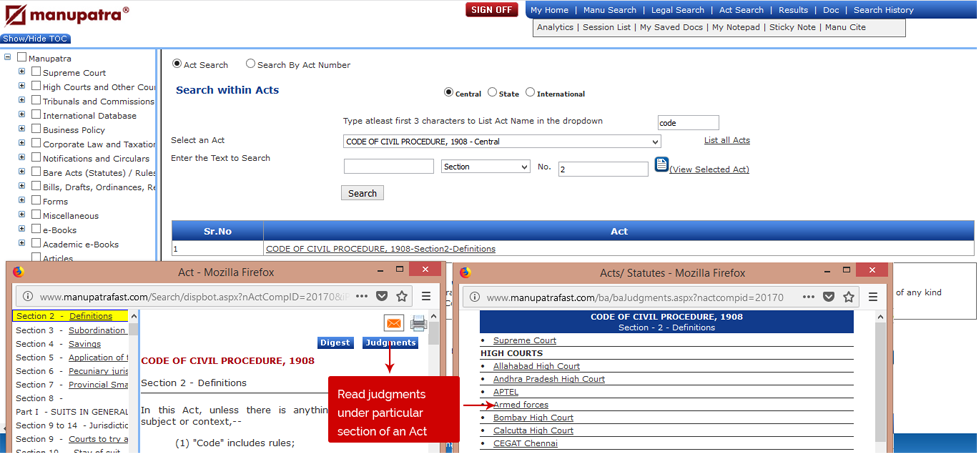Screen dimensions: 977x453
Task: Select Search By Act Number radio button
Action: tap(250, 64)
